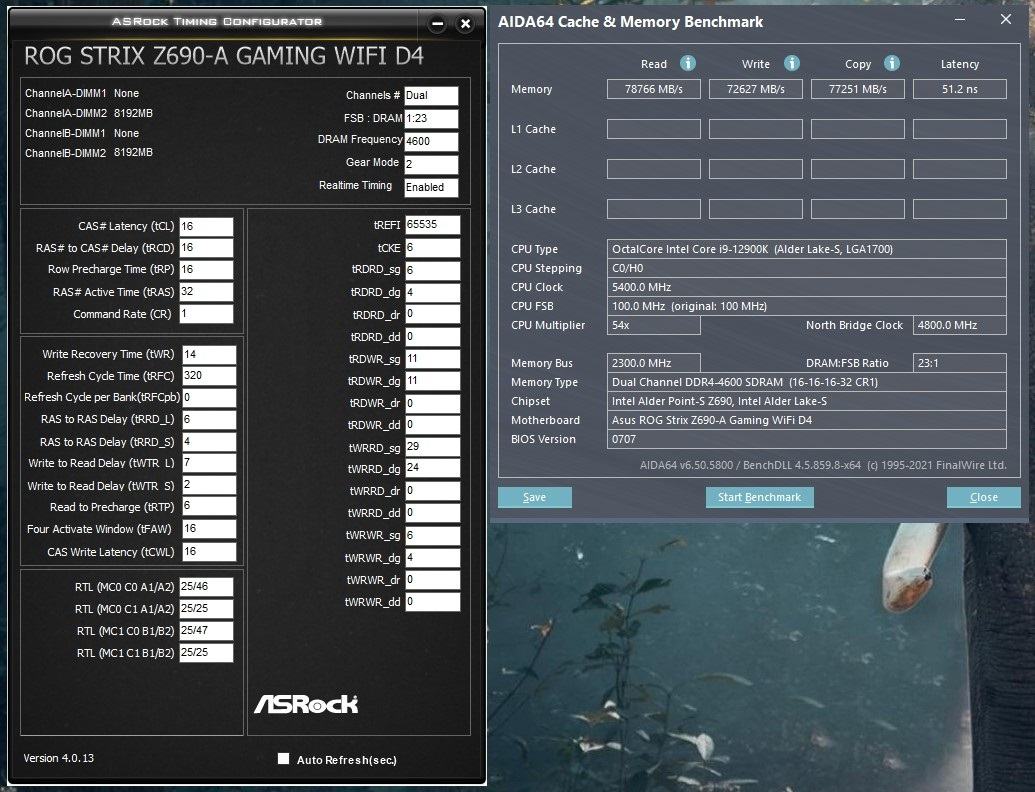Click the tRRD_S value field
The width and height of the screenshot is (1035, 792).
(x=209, y=442)
